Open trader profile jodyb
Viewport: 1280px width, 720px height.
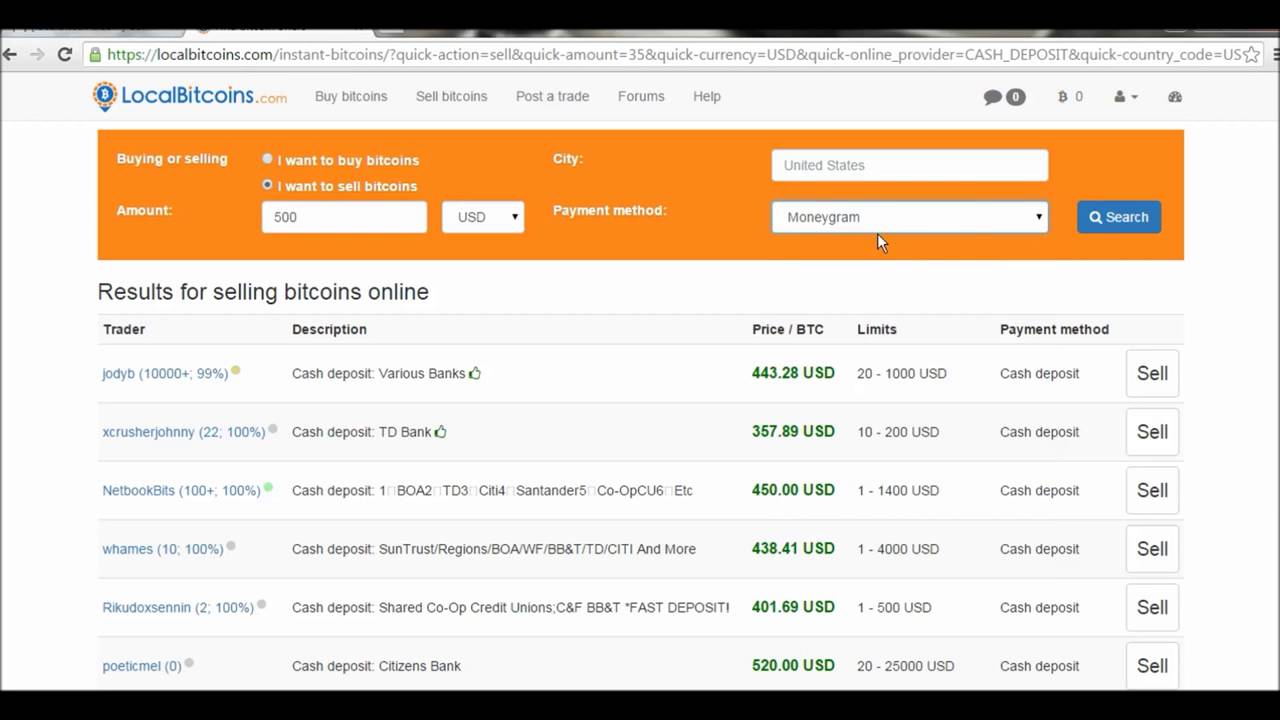click(165, 374)
